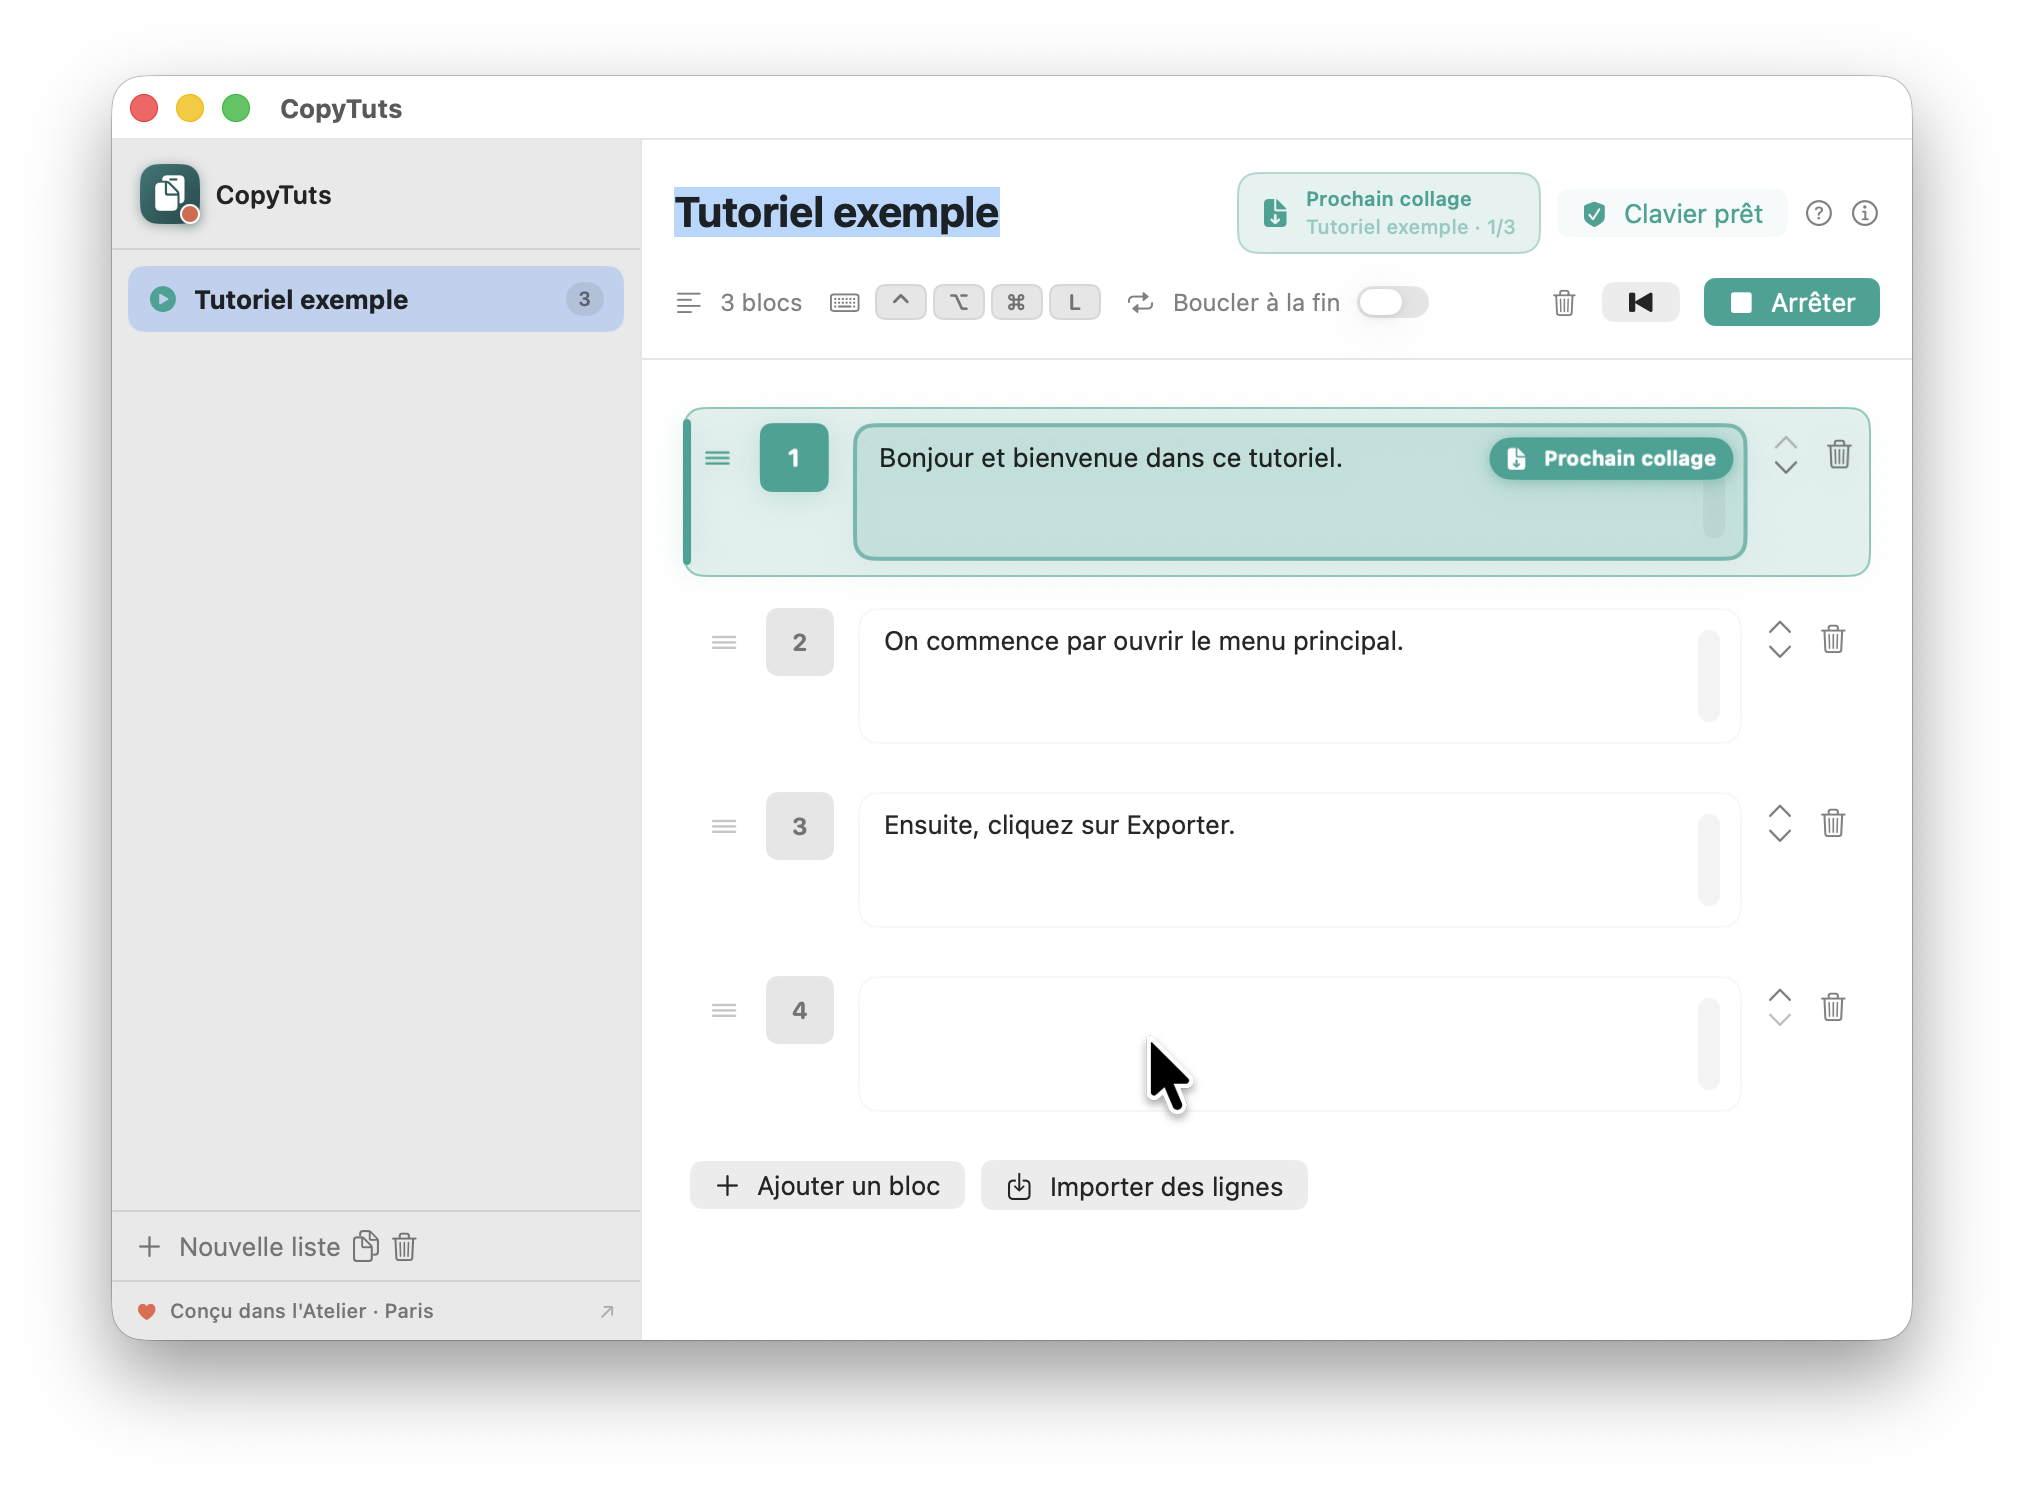The image size is (2024, 1488).
Task: Click the toolbar trash icon
Action: 1564,302
